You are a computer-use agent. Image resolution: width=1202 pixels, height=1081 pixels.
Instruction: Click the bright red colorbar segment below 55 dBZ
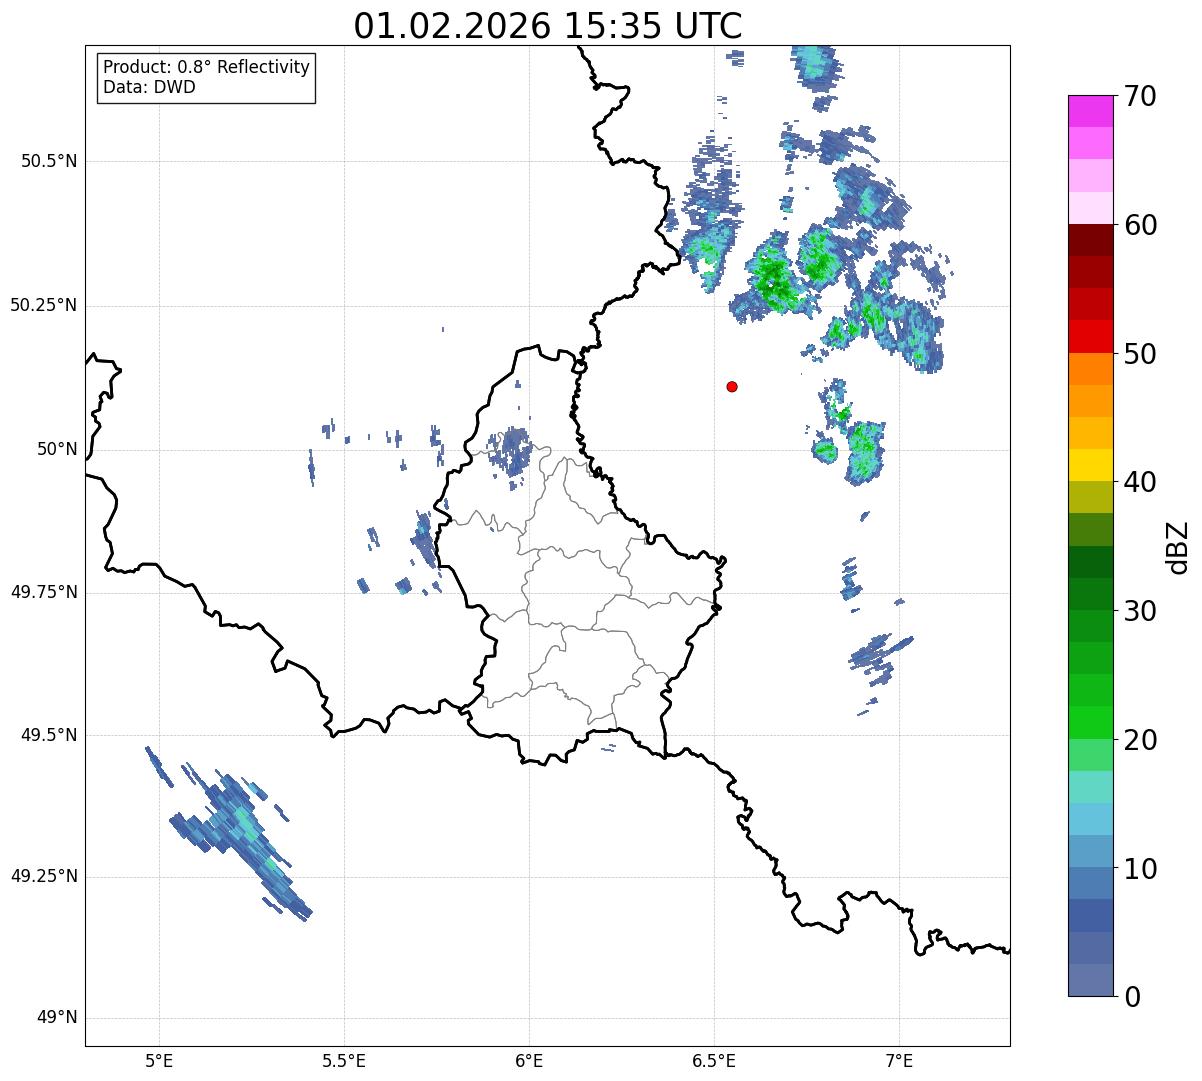1090,337
